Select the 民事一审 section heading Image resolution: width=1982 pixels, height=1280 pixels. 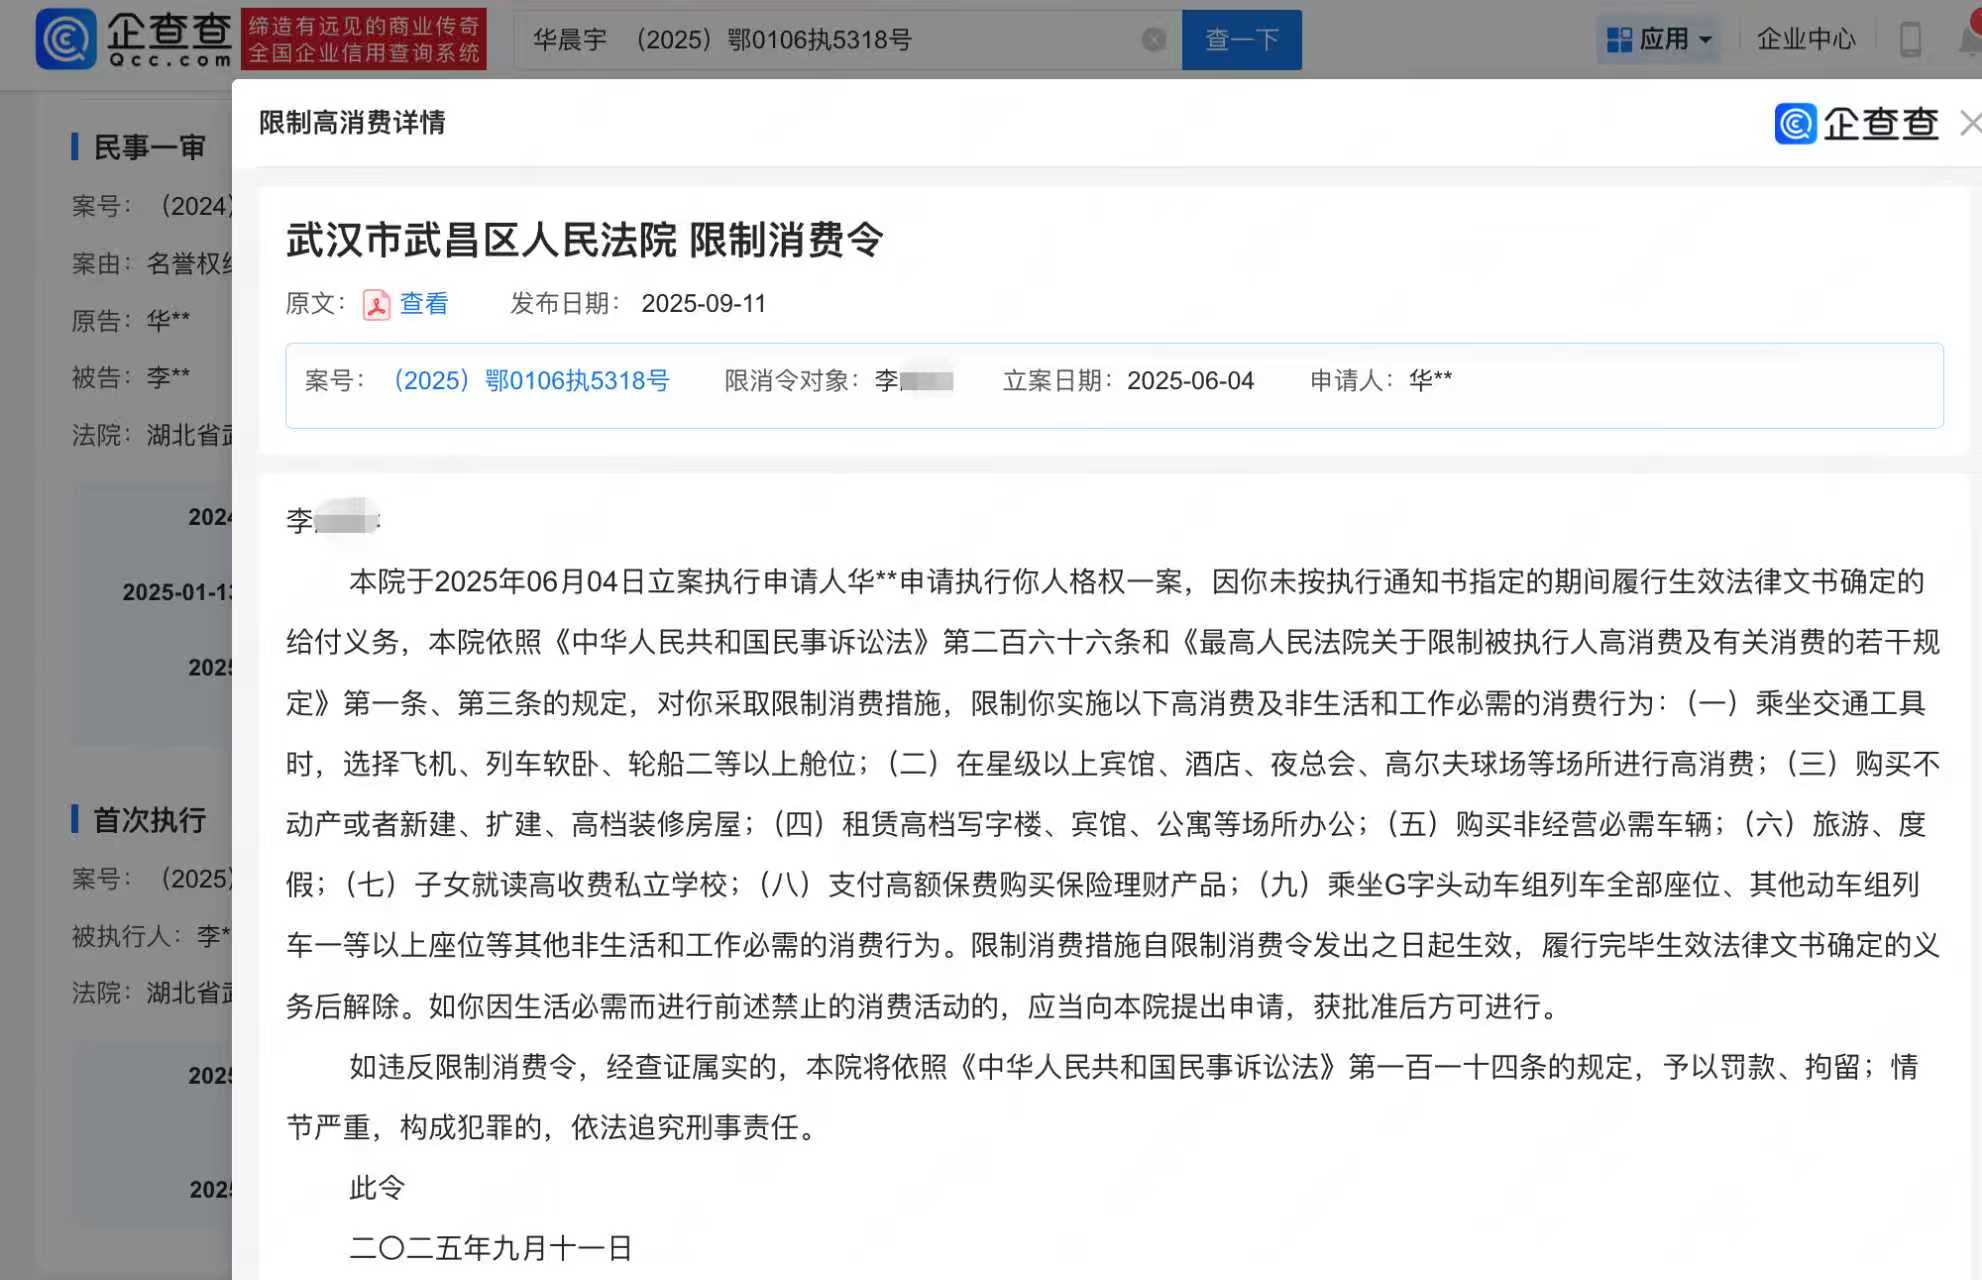pos(149,148)
